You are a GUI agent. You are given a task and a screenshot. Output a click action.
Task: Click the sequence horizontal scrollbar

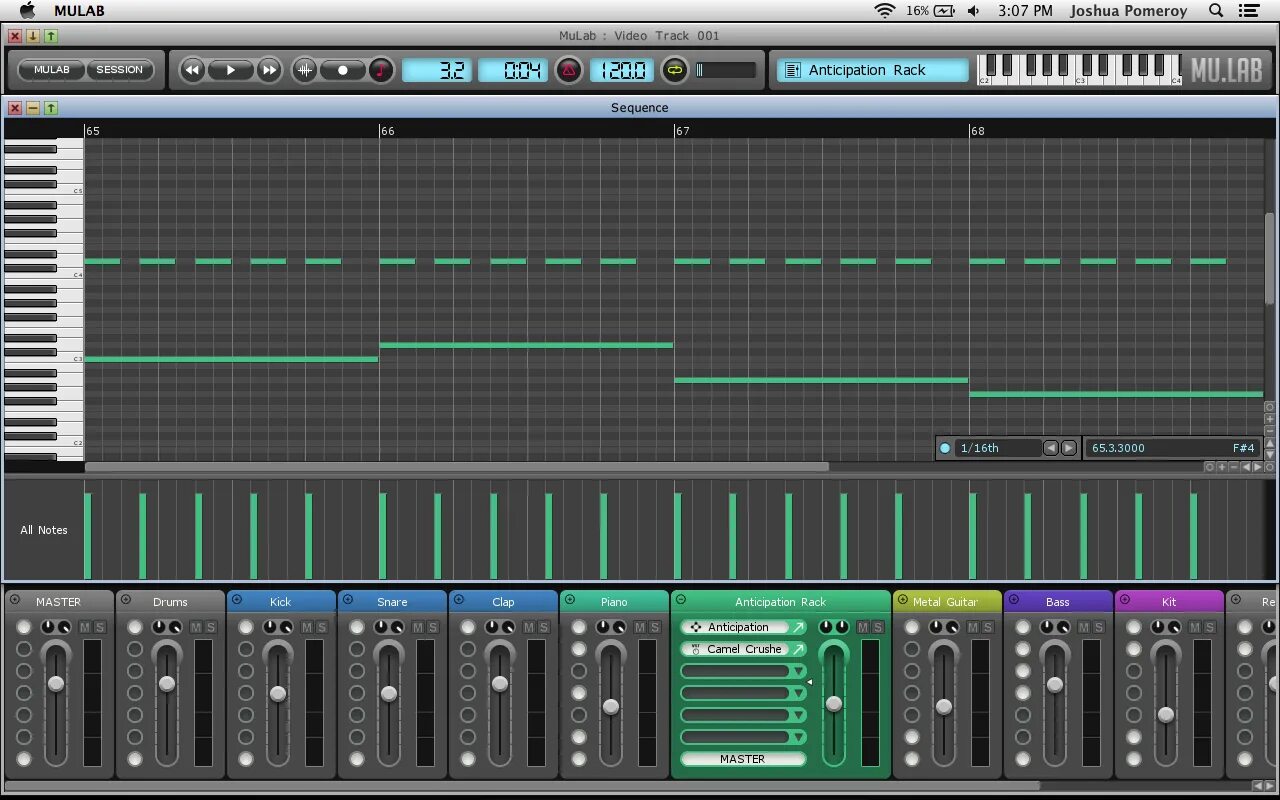pyautogui.click(x=457, y=467)
